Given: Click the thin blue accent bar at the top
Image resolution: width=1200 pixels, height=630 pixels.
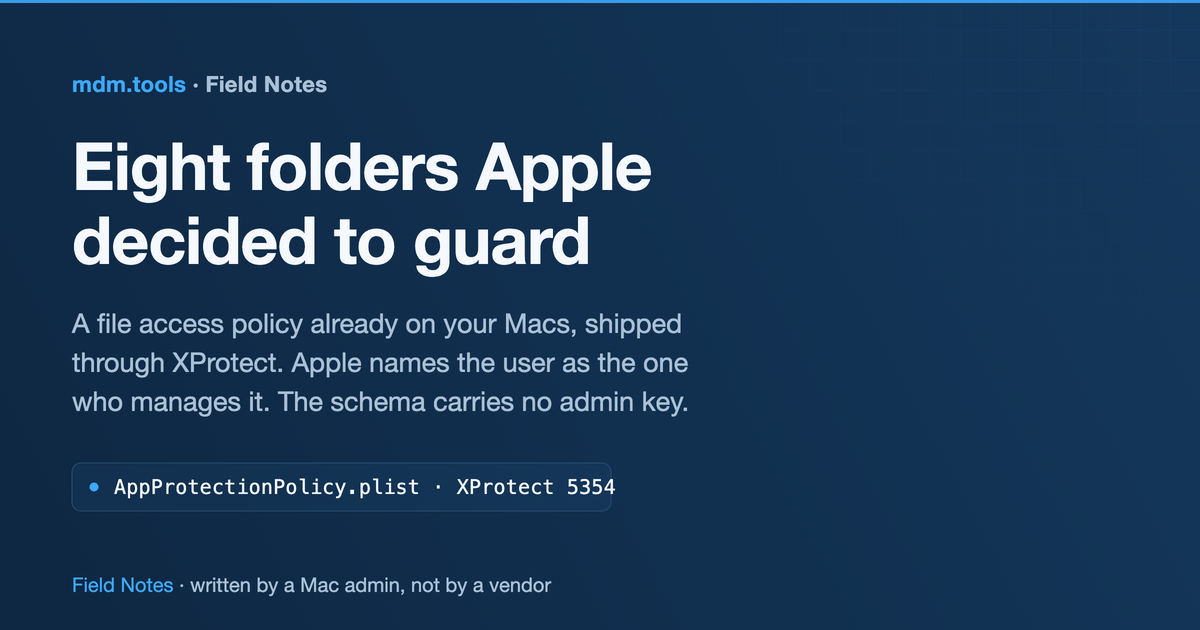Looking at the screenshot, I should click(600, 1).
